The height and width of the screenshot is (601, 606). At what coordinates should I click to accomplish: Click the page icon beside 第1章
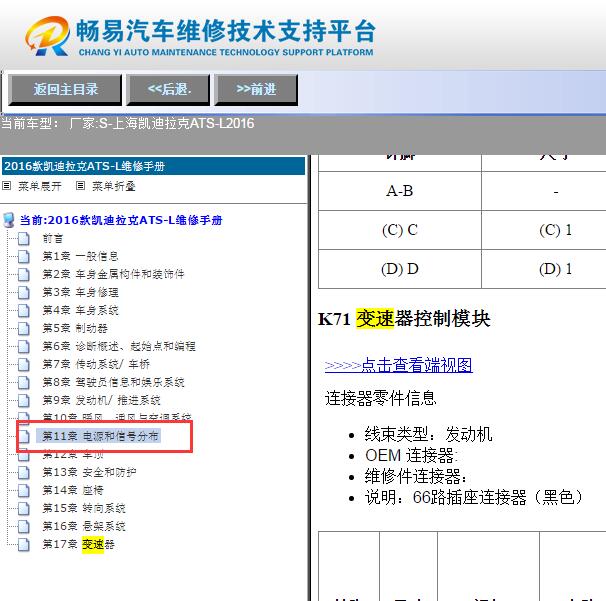tap(24, 257)
